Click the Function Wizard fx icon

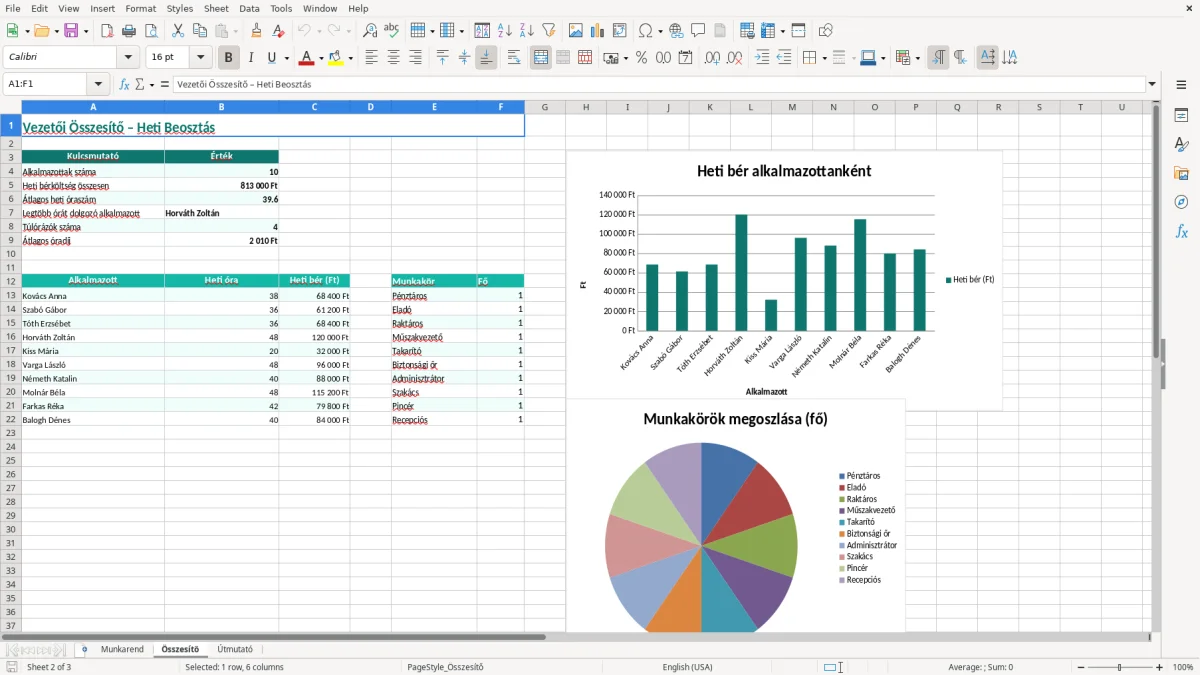click(x=124, y=85)
